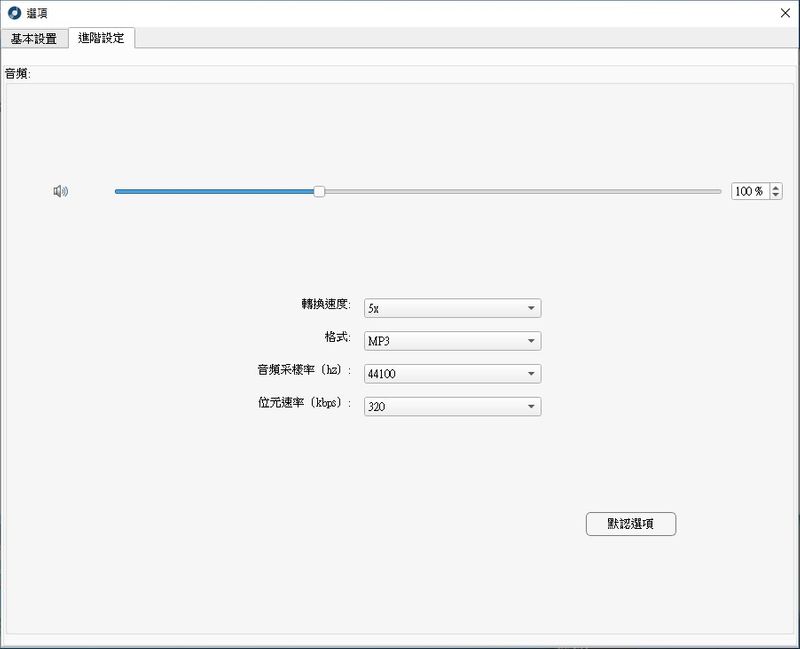Click the blue filled portion of volume slider
The width and height of the screenshot is (800, 649).
(x=214, y=192)
